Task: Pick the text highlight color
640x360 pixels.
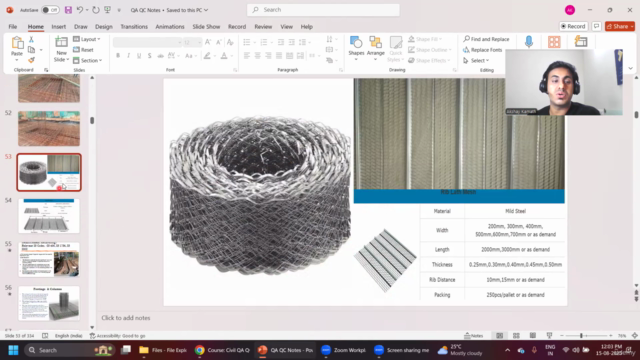Action: click(x=207, y=56)
